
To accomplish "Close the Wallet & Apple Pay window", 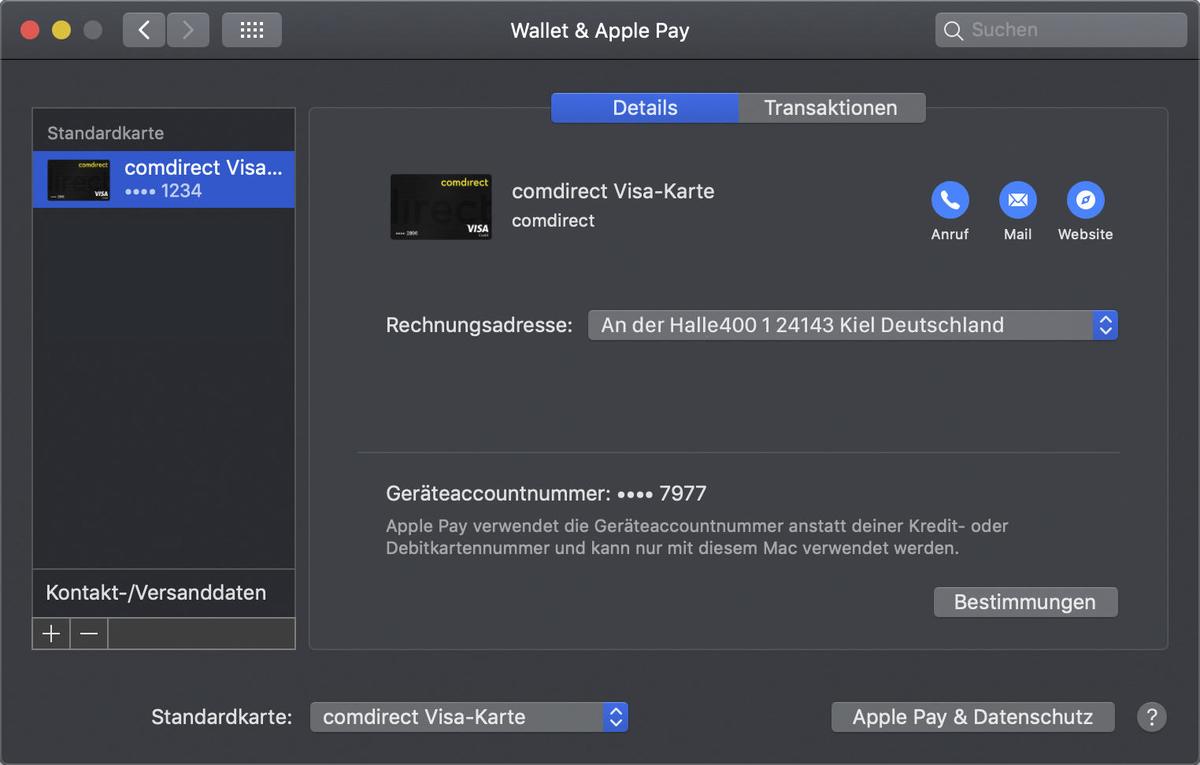I will 30,30.
